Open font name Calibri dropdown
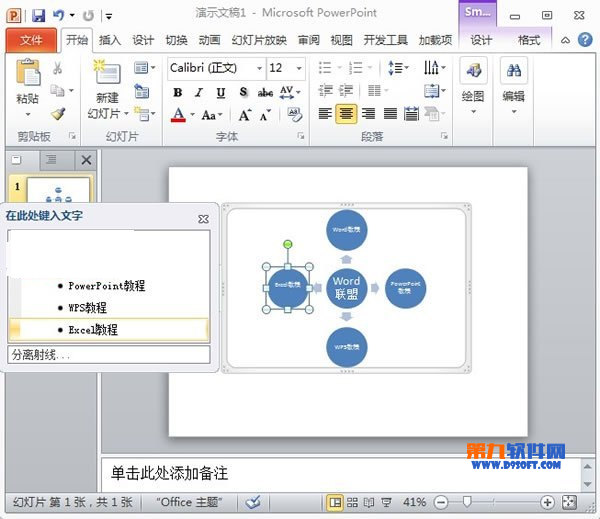 [259, 68]
